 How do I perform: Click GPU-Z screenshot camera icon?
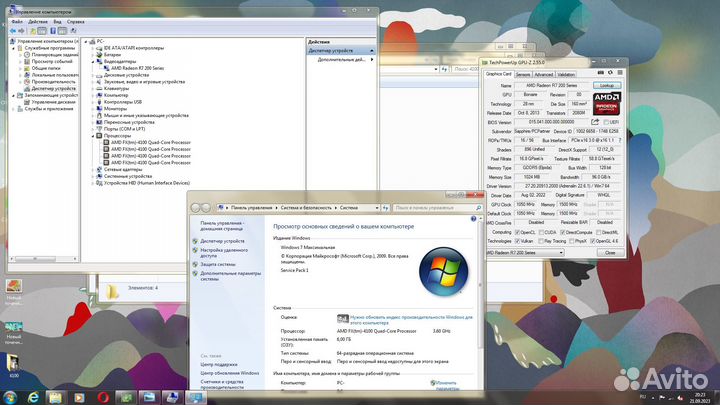[601, 73]
